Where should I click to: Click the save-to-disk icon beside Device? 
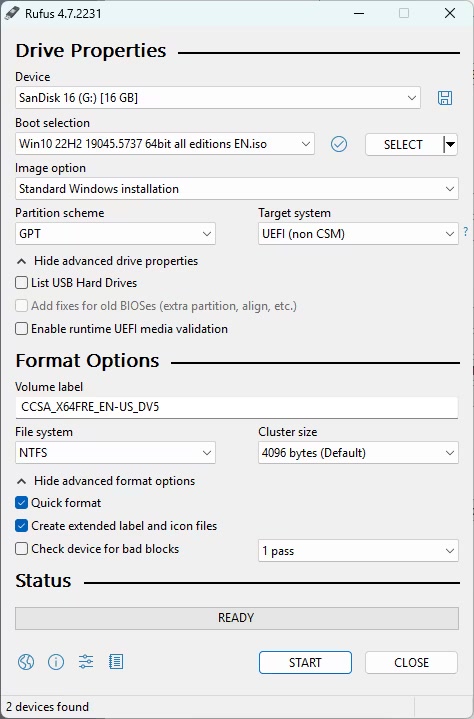pos(445,98)
